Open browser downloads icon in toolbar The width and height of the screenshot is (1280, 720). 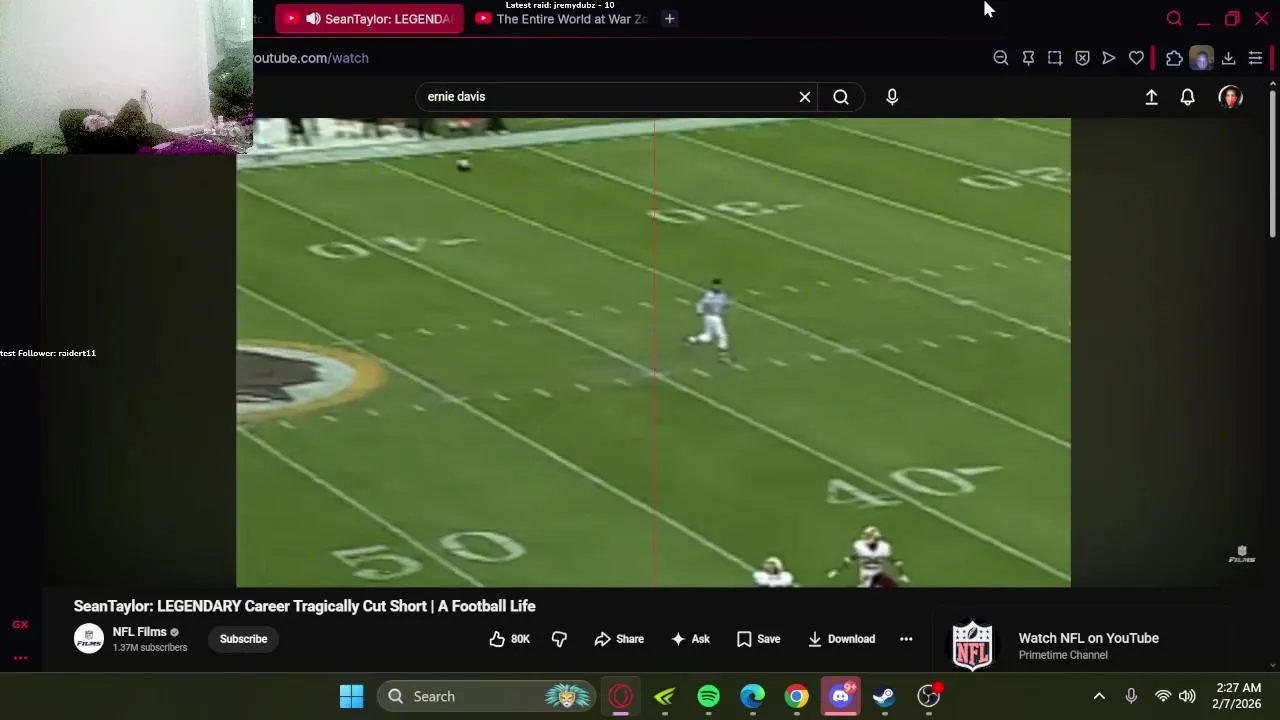pos(1228,58)
